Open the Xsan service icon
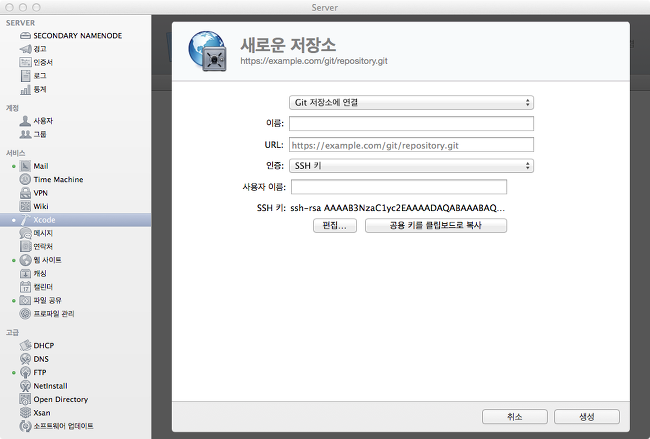 [x=25, y=412]
